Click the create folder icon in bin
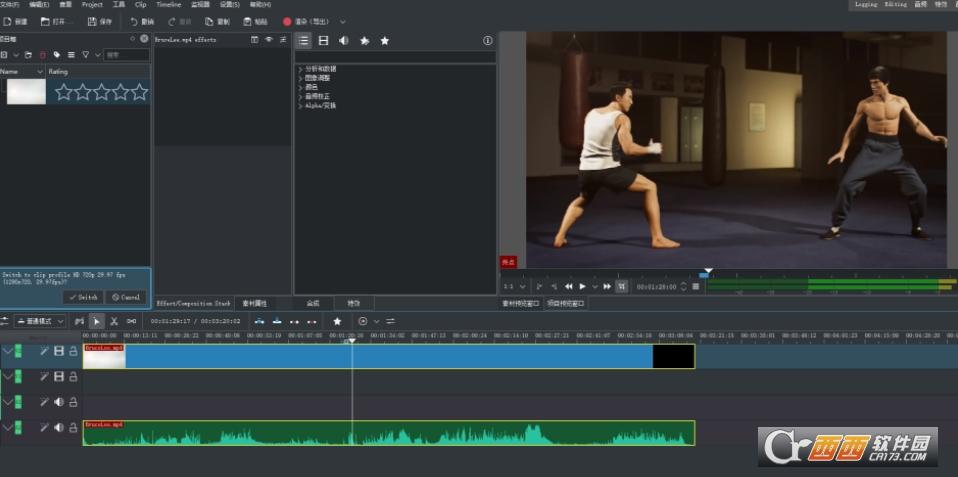 click(x=28, y=55)
